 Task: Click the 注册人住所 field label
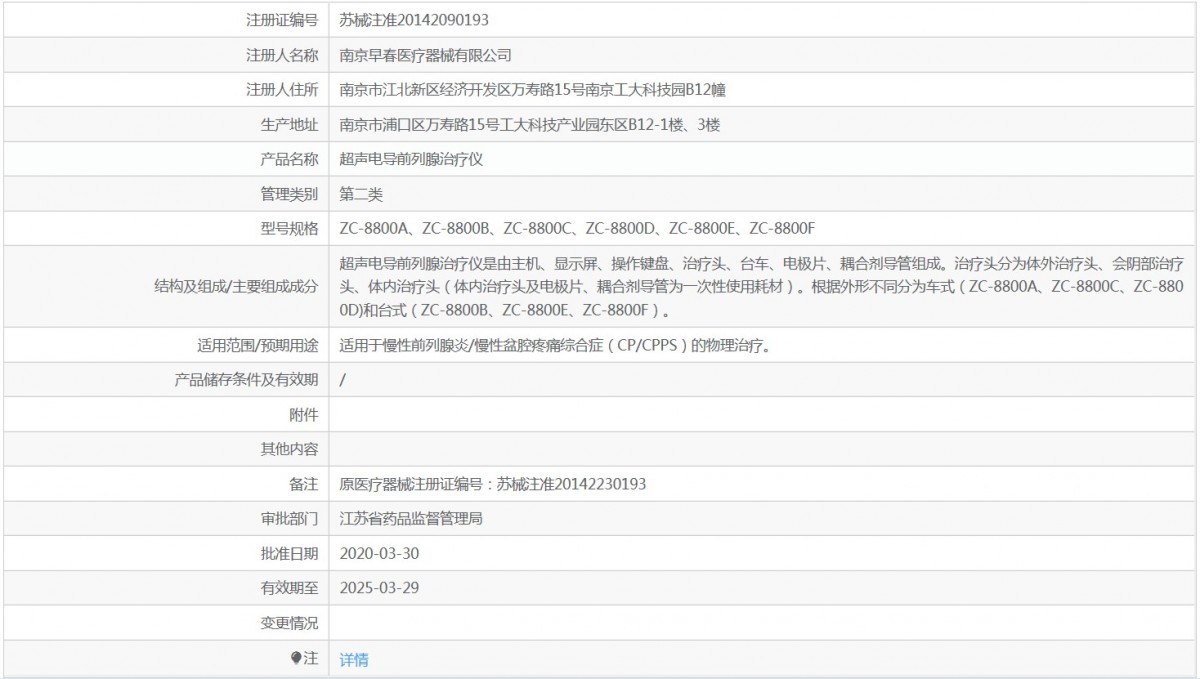282,90
